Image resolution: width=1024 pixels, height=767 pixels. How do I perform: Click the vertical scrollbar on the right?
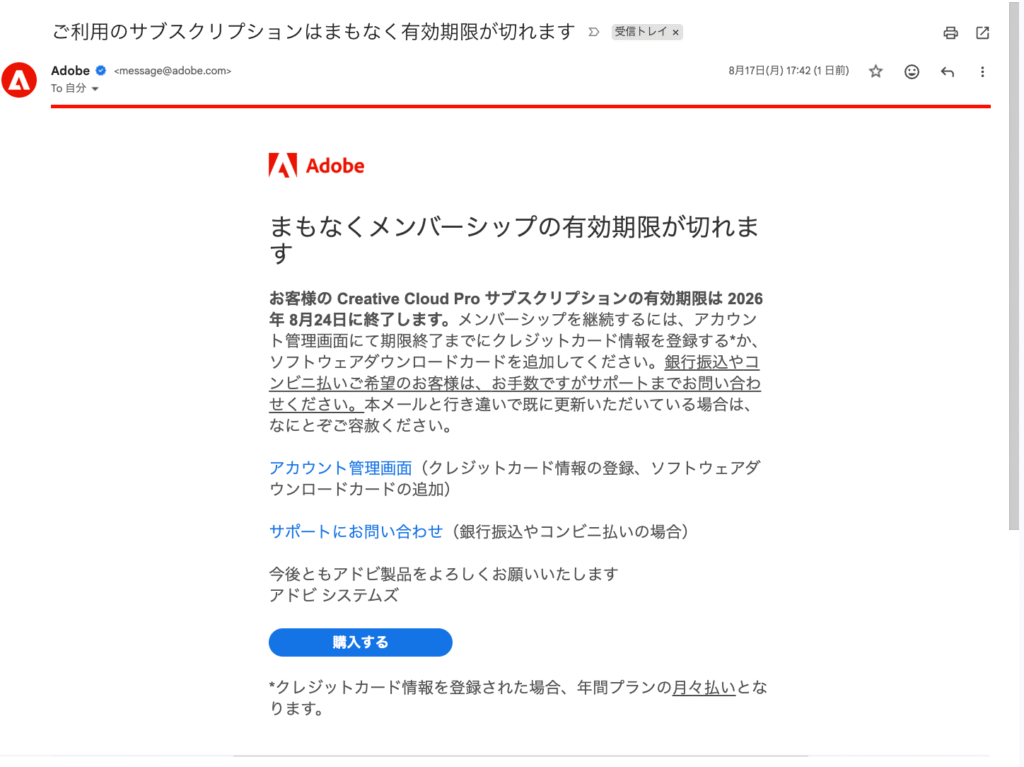[1014, 266]
